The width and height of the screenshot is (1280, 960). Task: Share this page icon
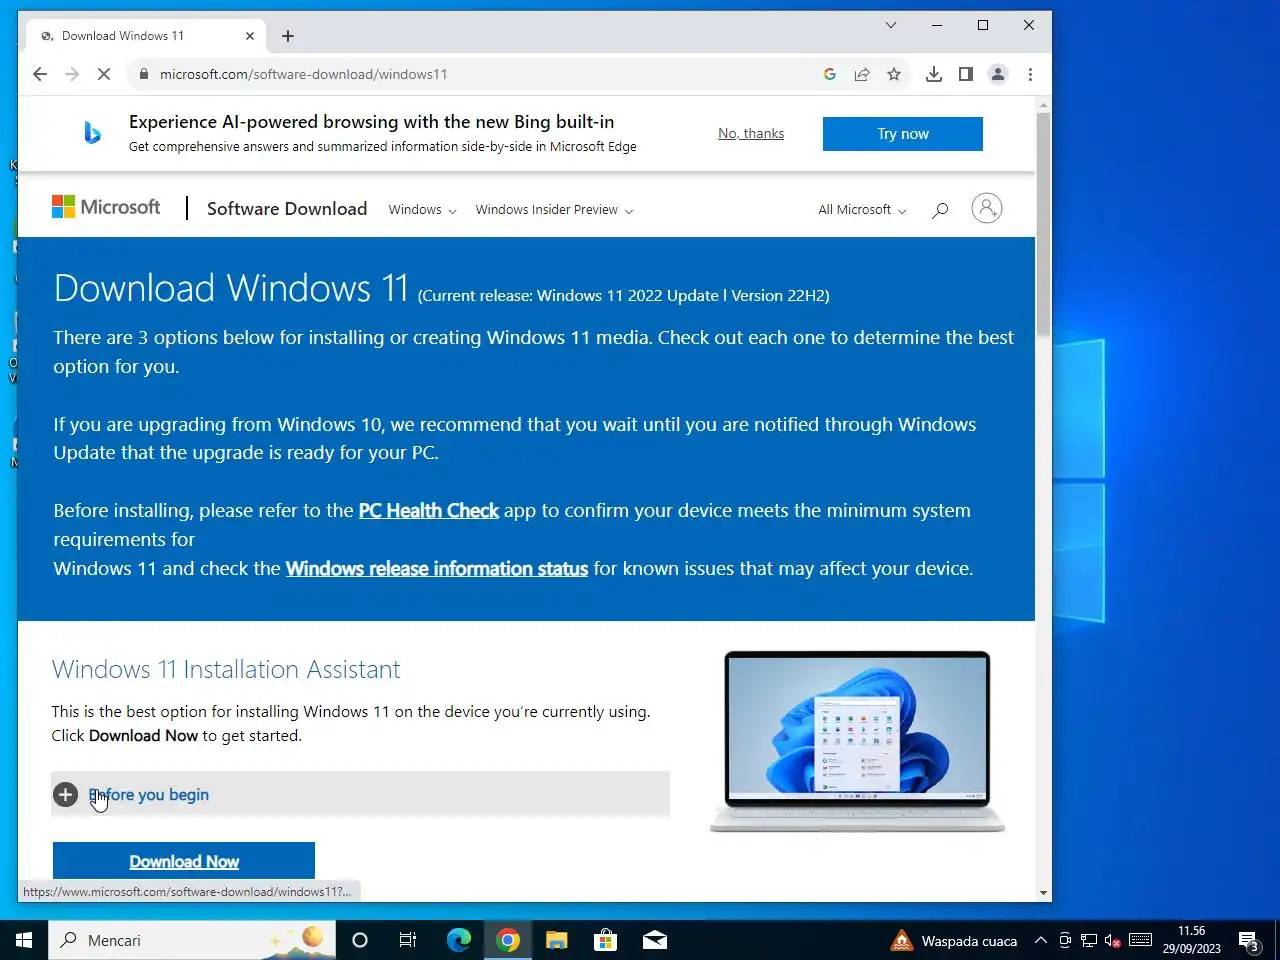[x=862, y=74]
